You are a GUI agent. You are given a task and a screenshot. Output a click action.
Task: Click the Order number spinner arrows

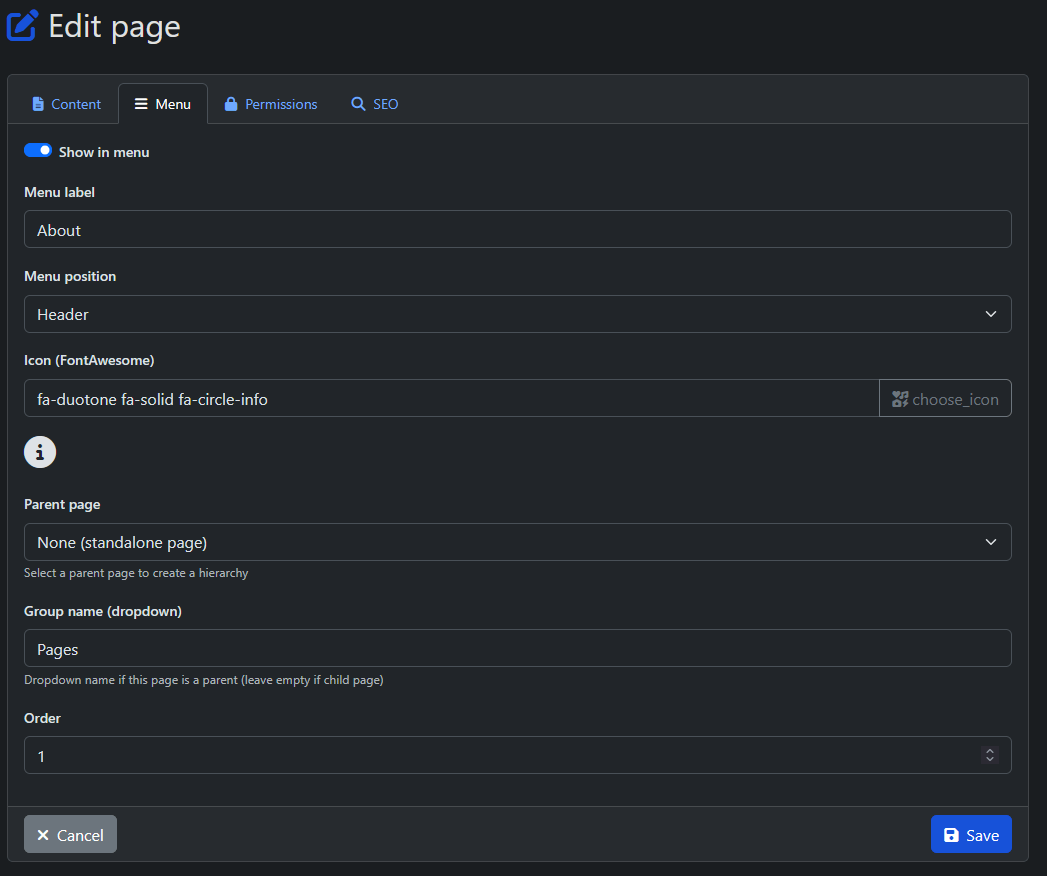tap(990, 756)
